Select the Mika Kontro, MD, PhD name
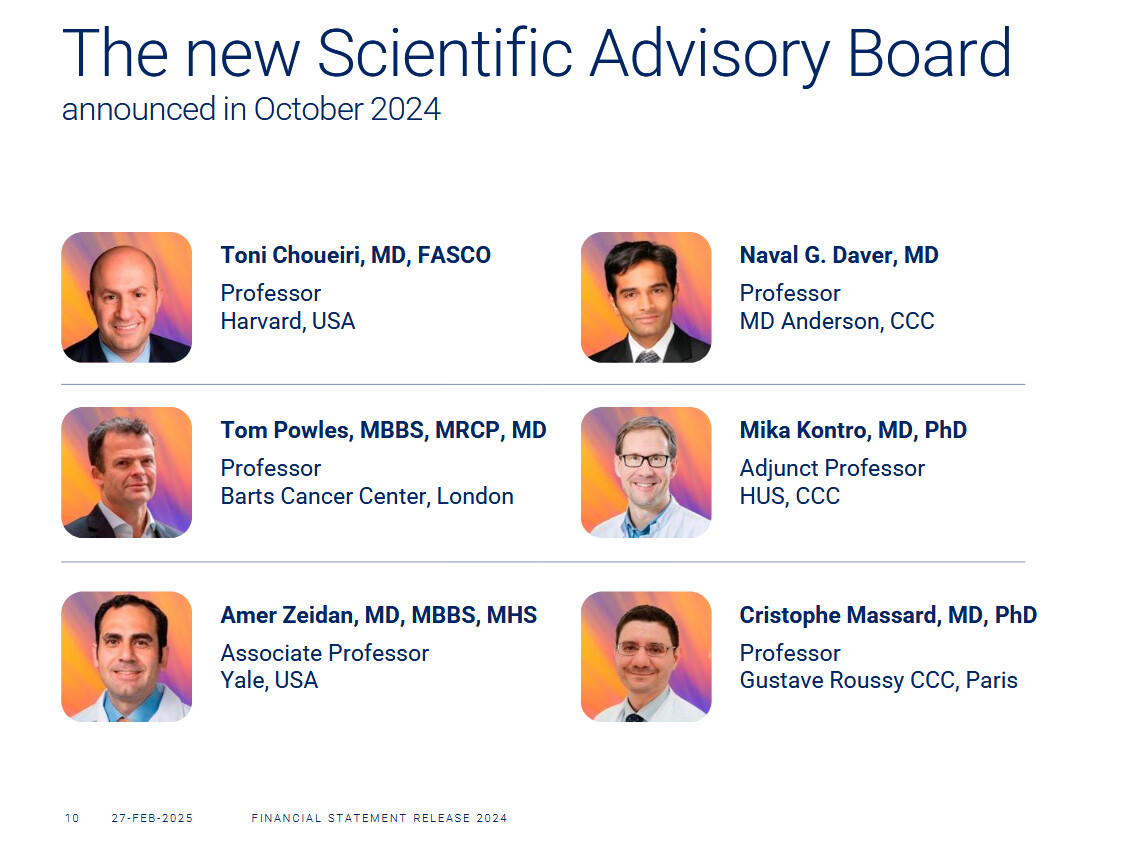This screenshot has height=853, width=1122. click(x=852, y=430)
